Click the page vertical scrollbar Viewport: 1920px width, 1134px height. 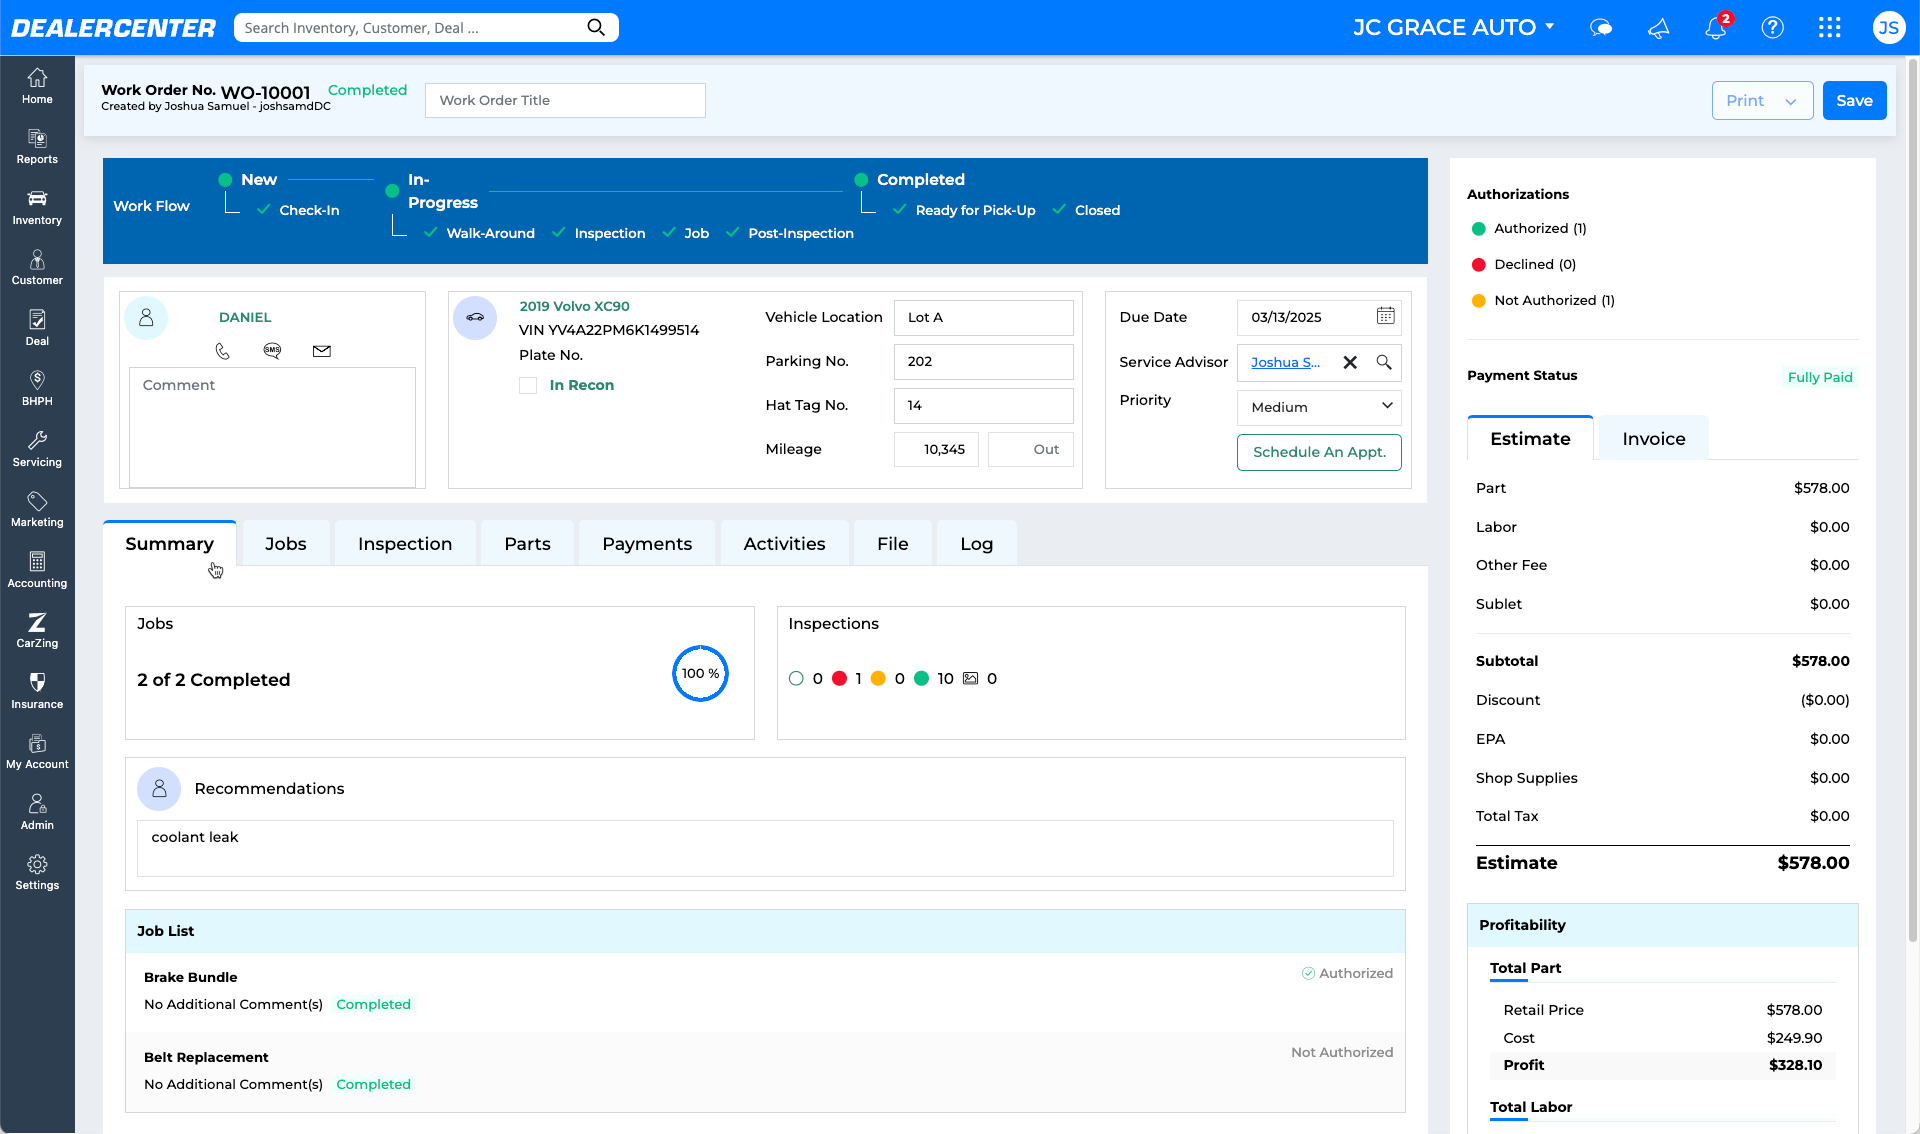click(x=1913, y=500)
